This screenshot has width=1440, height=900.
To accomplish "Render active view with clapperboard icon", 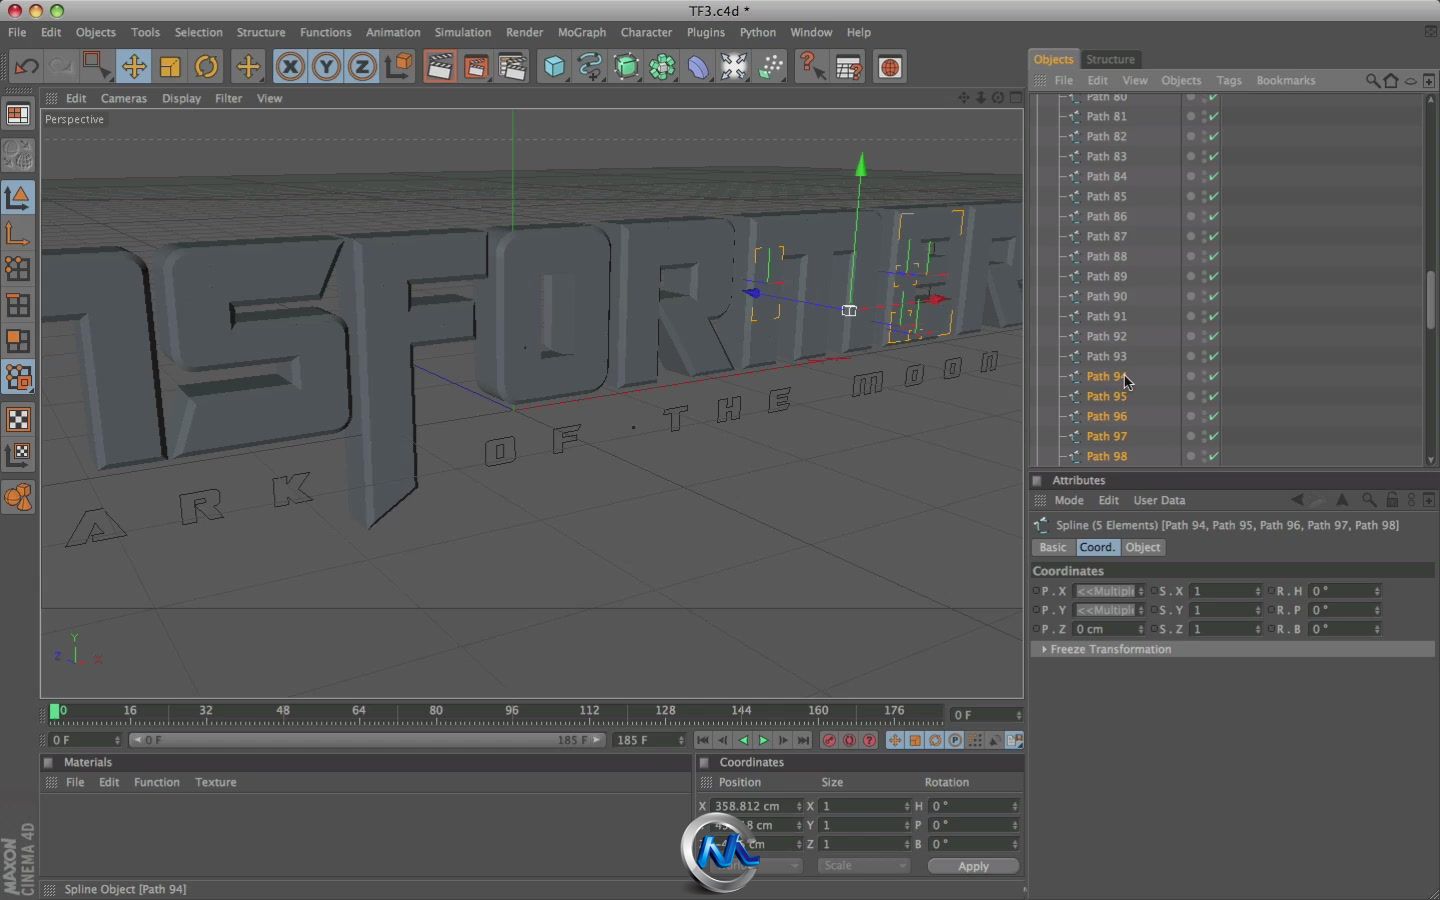I will tap(439, 67).
